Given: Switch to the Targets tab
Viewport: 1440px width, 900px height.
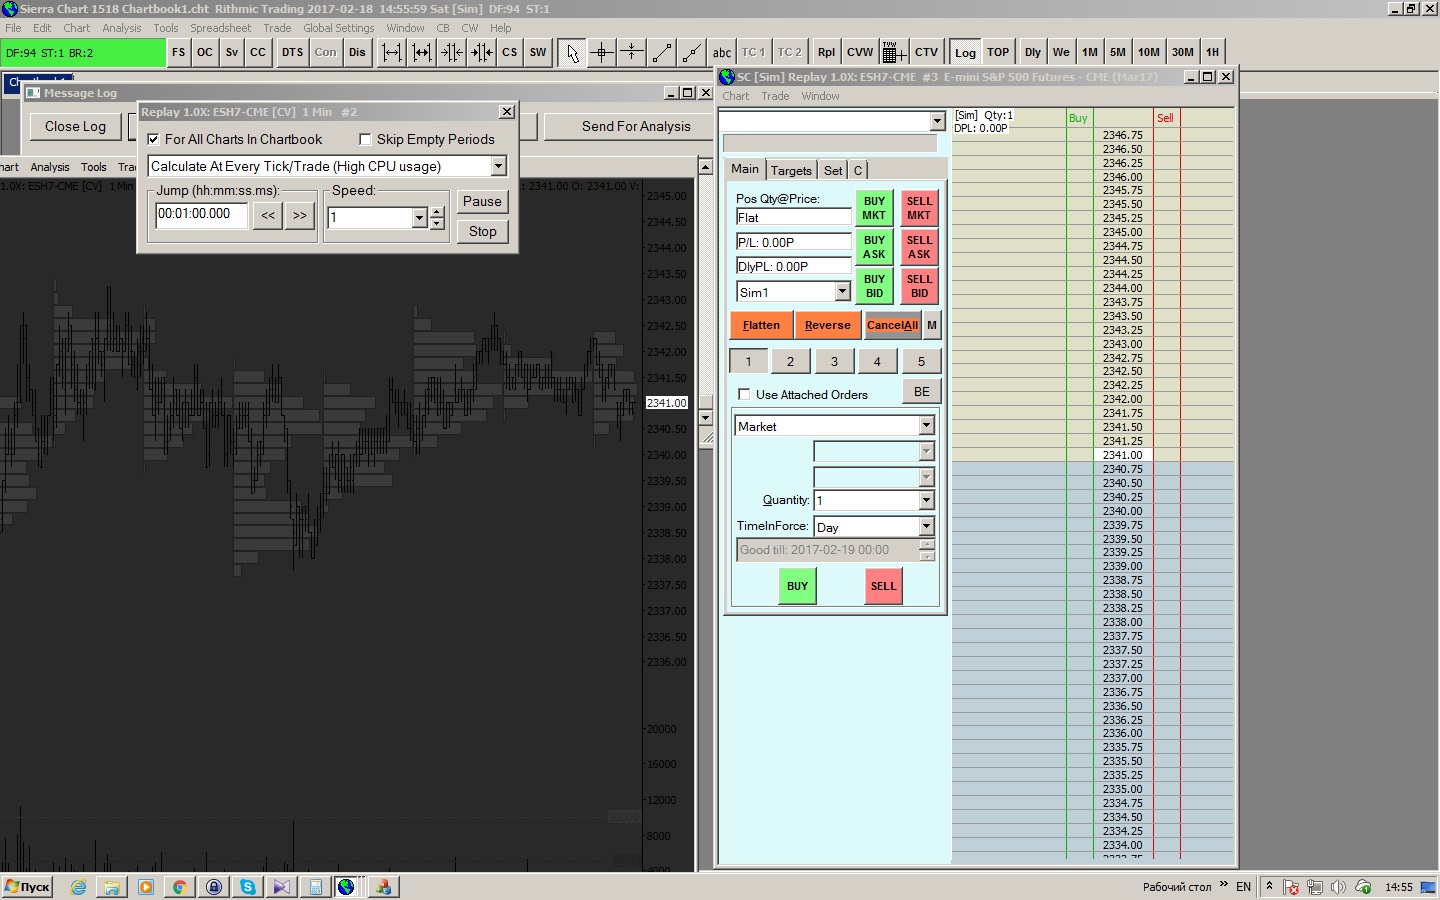Looking at the screenshot, I should (791, 170).
